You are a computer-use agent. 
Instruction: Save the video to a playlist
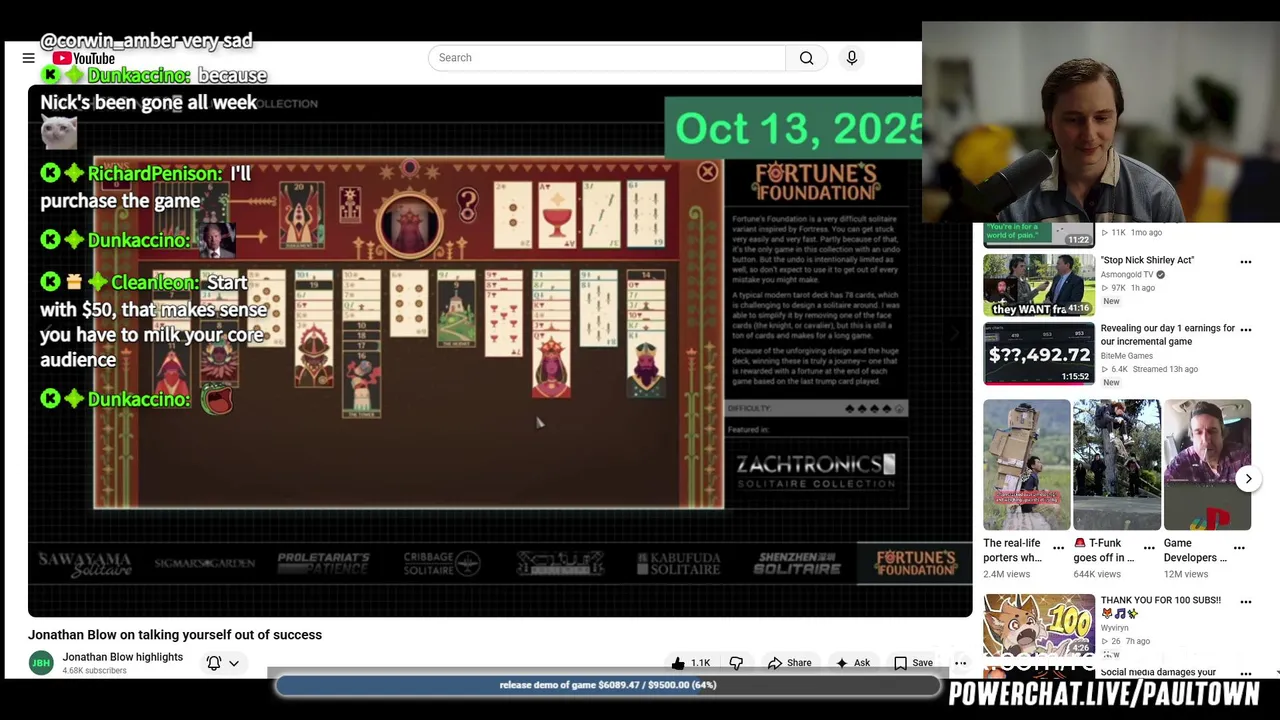click(x=913, y=663)
